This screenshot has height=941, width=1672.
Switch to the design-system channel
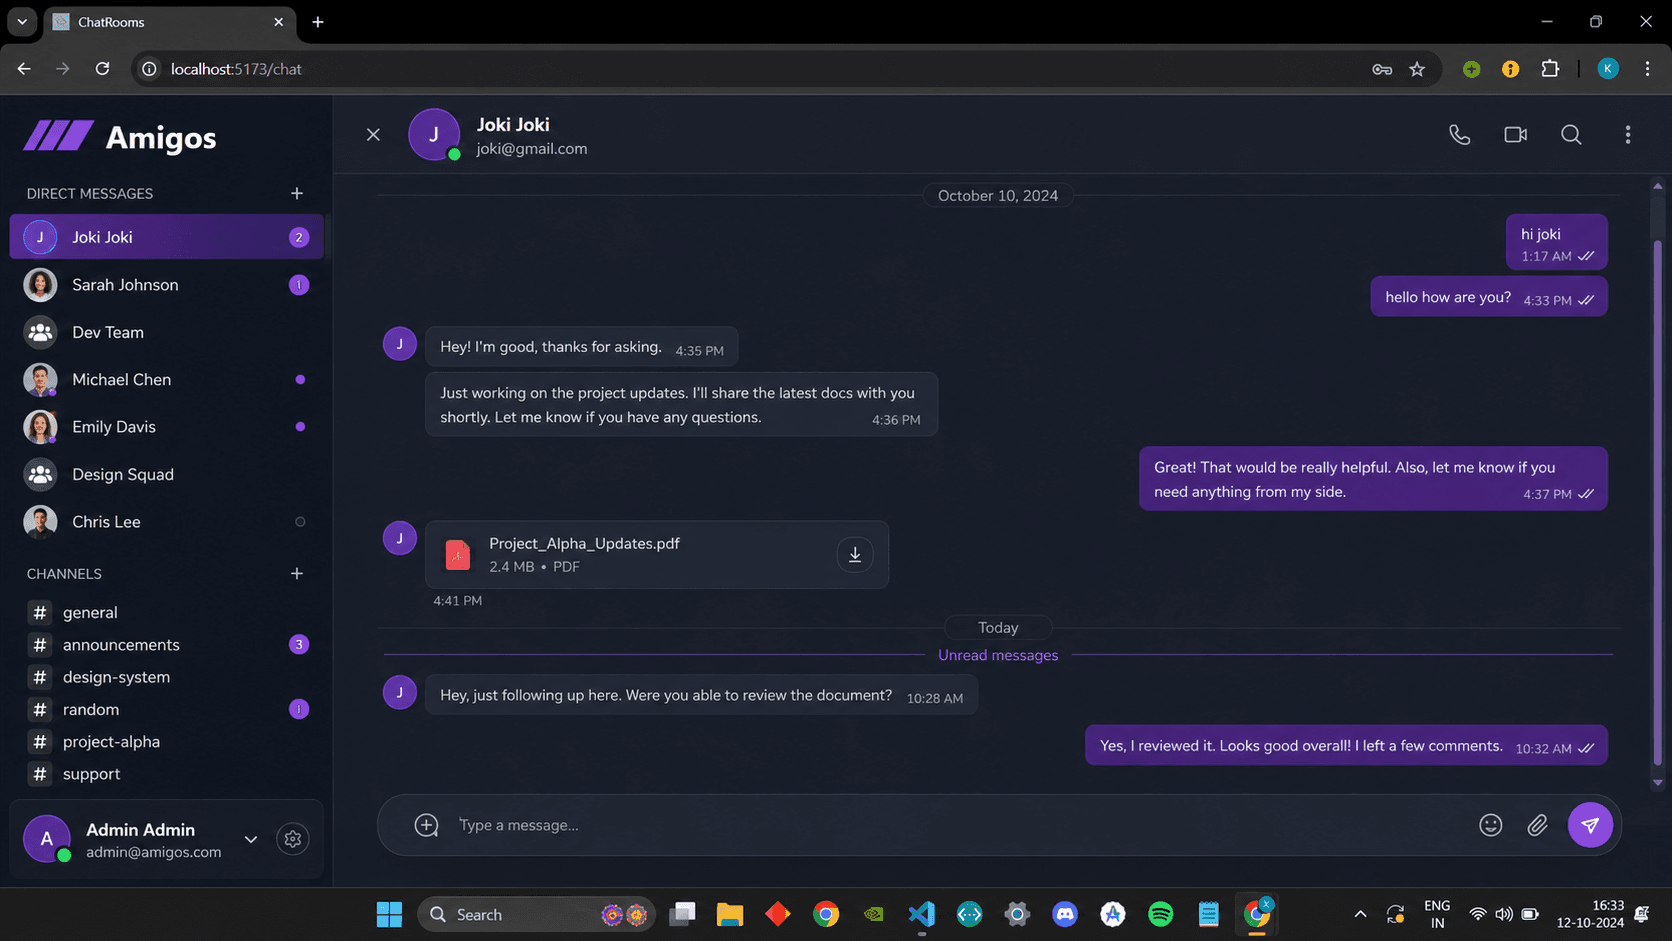[x=166, y=677]
